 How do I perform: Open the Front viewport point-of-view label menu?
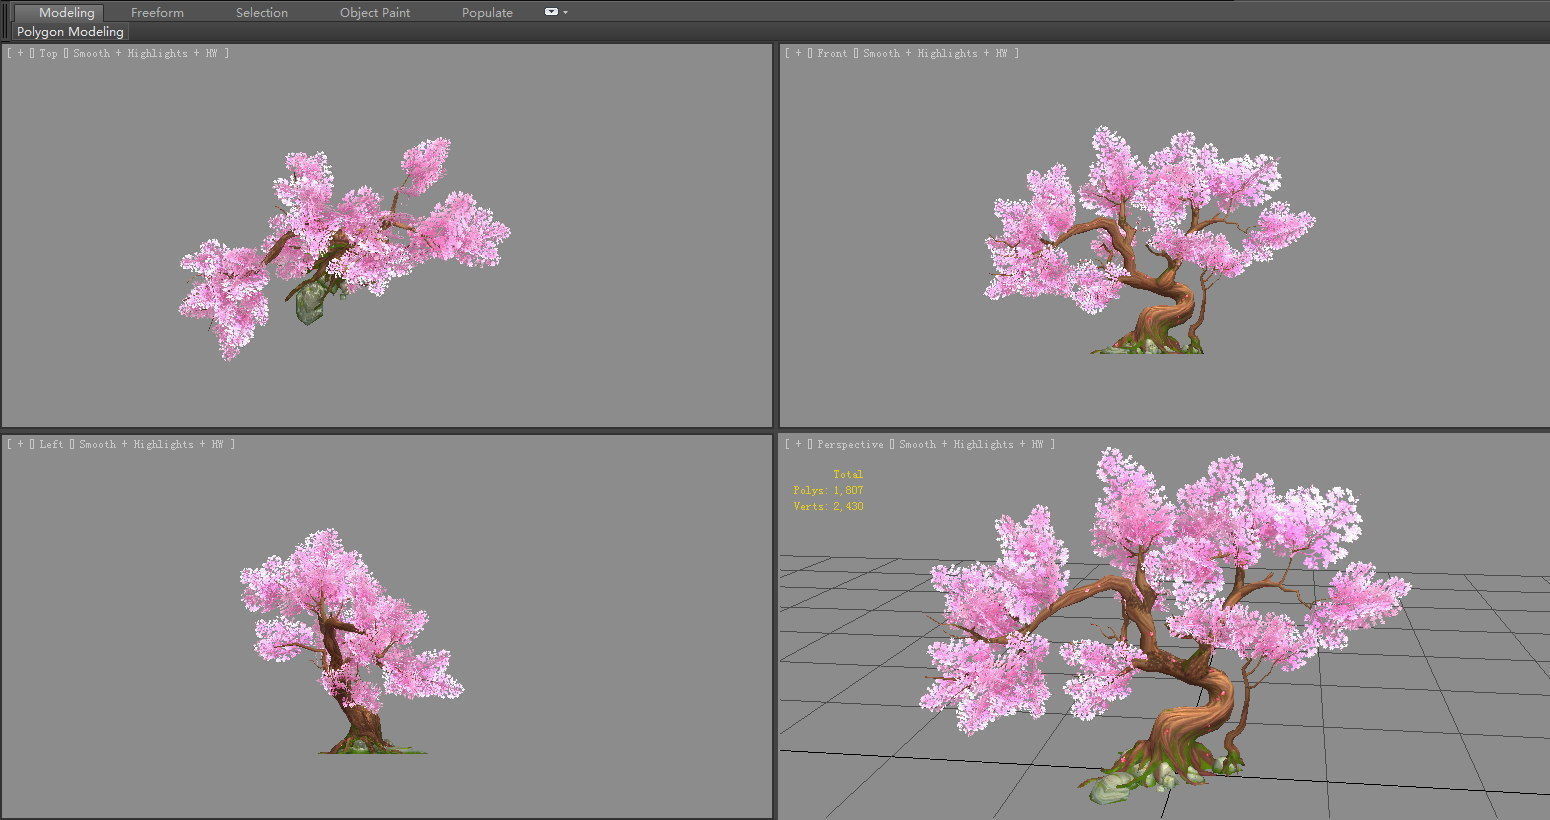click(x=832, y=53)
